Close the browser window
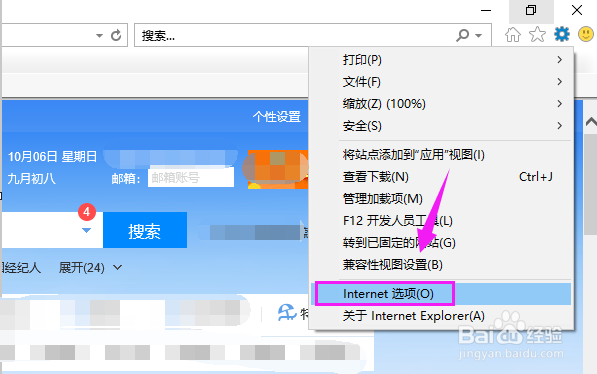Screen dimensions: 597x374 click(x=577, y=10)
